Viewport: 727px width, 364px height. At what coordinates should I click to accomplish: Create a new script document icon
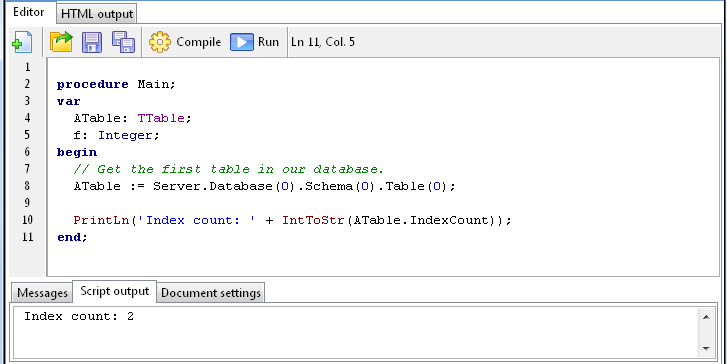tap(22, 42)
